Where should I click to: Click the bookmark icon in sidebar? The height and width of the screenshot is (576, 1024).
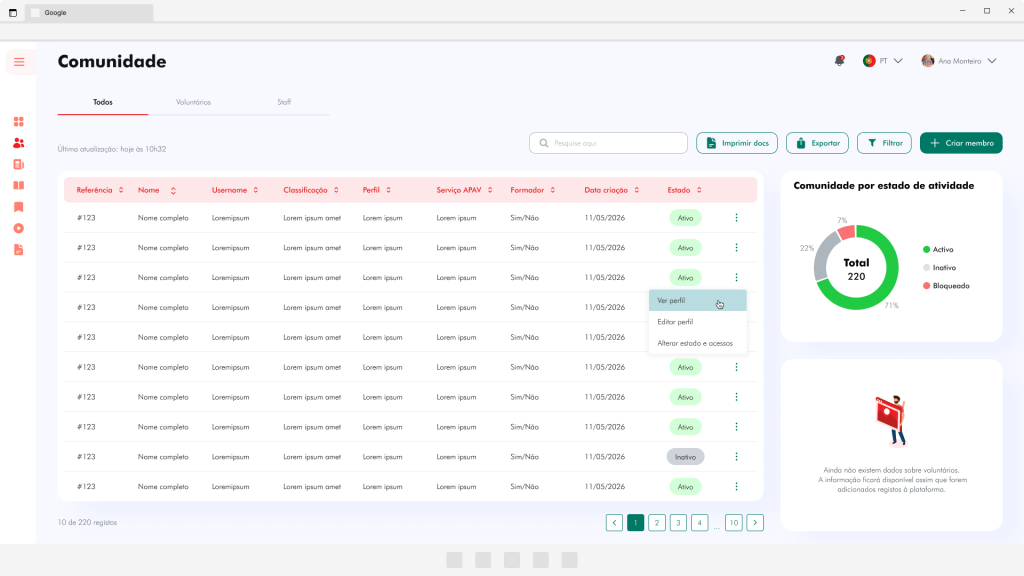[18, 207]
